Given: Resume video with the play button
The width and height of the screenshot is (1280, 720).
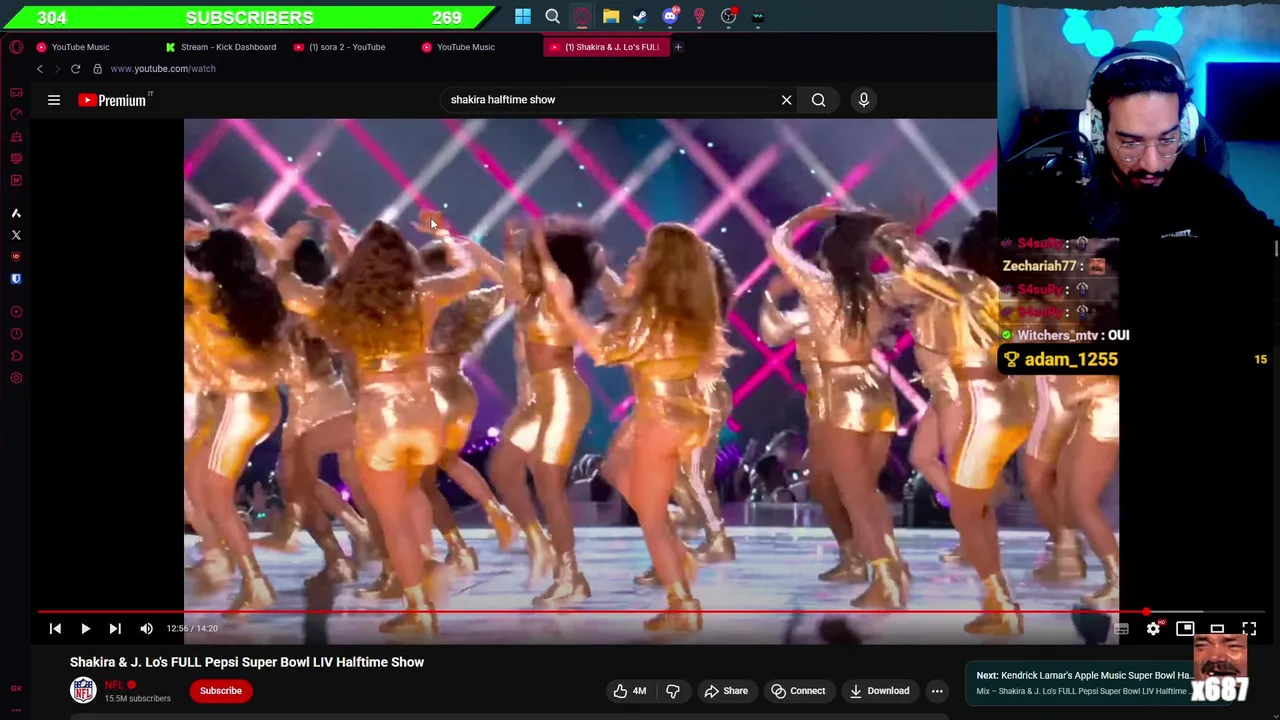Looking at the screenshot, I should 85,628.
